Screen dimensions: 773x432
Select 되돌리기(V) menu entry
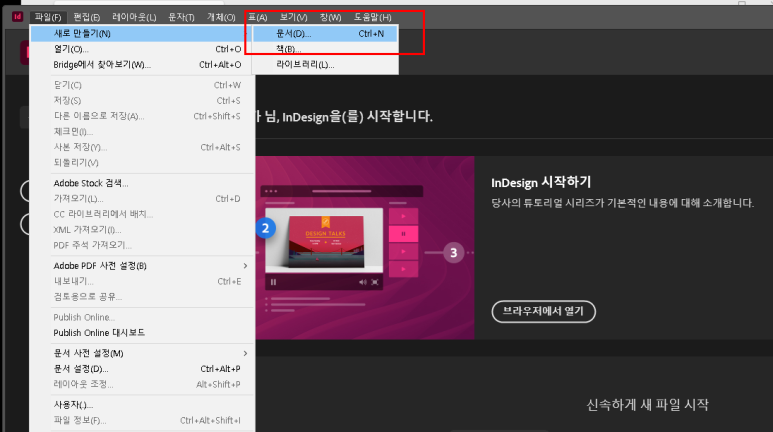[142, 162]
